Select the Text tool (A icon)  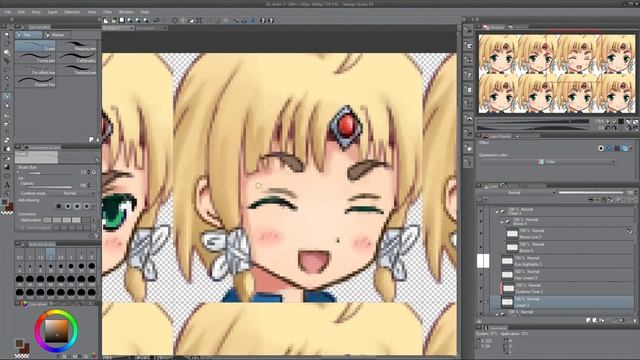pyautogui.click(x=7, y=185)
